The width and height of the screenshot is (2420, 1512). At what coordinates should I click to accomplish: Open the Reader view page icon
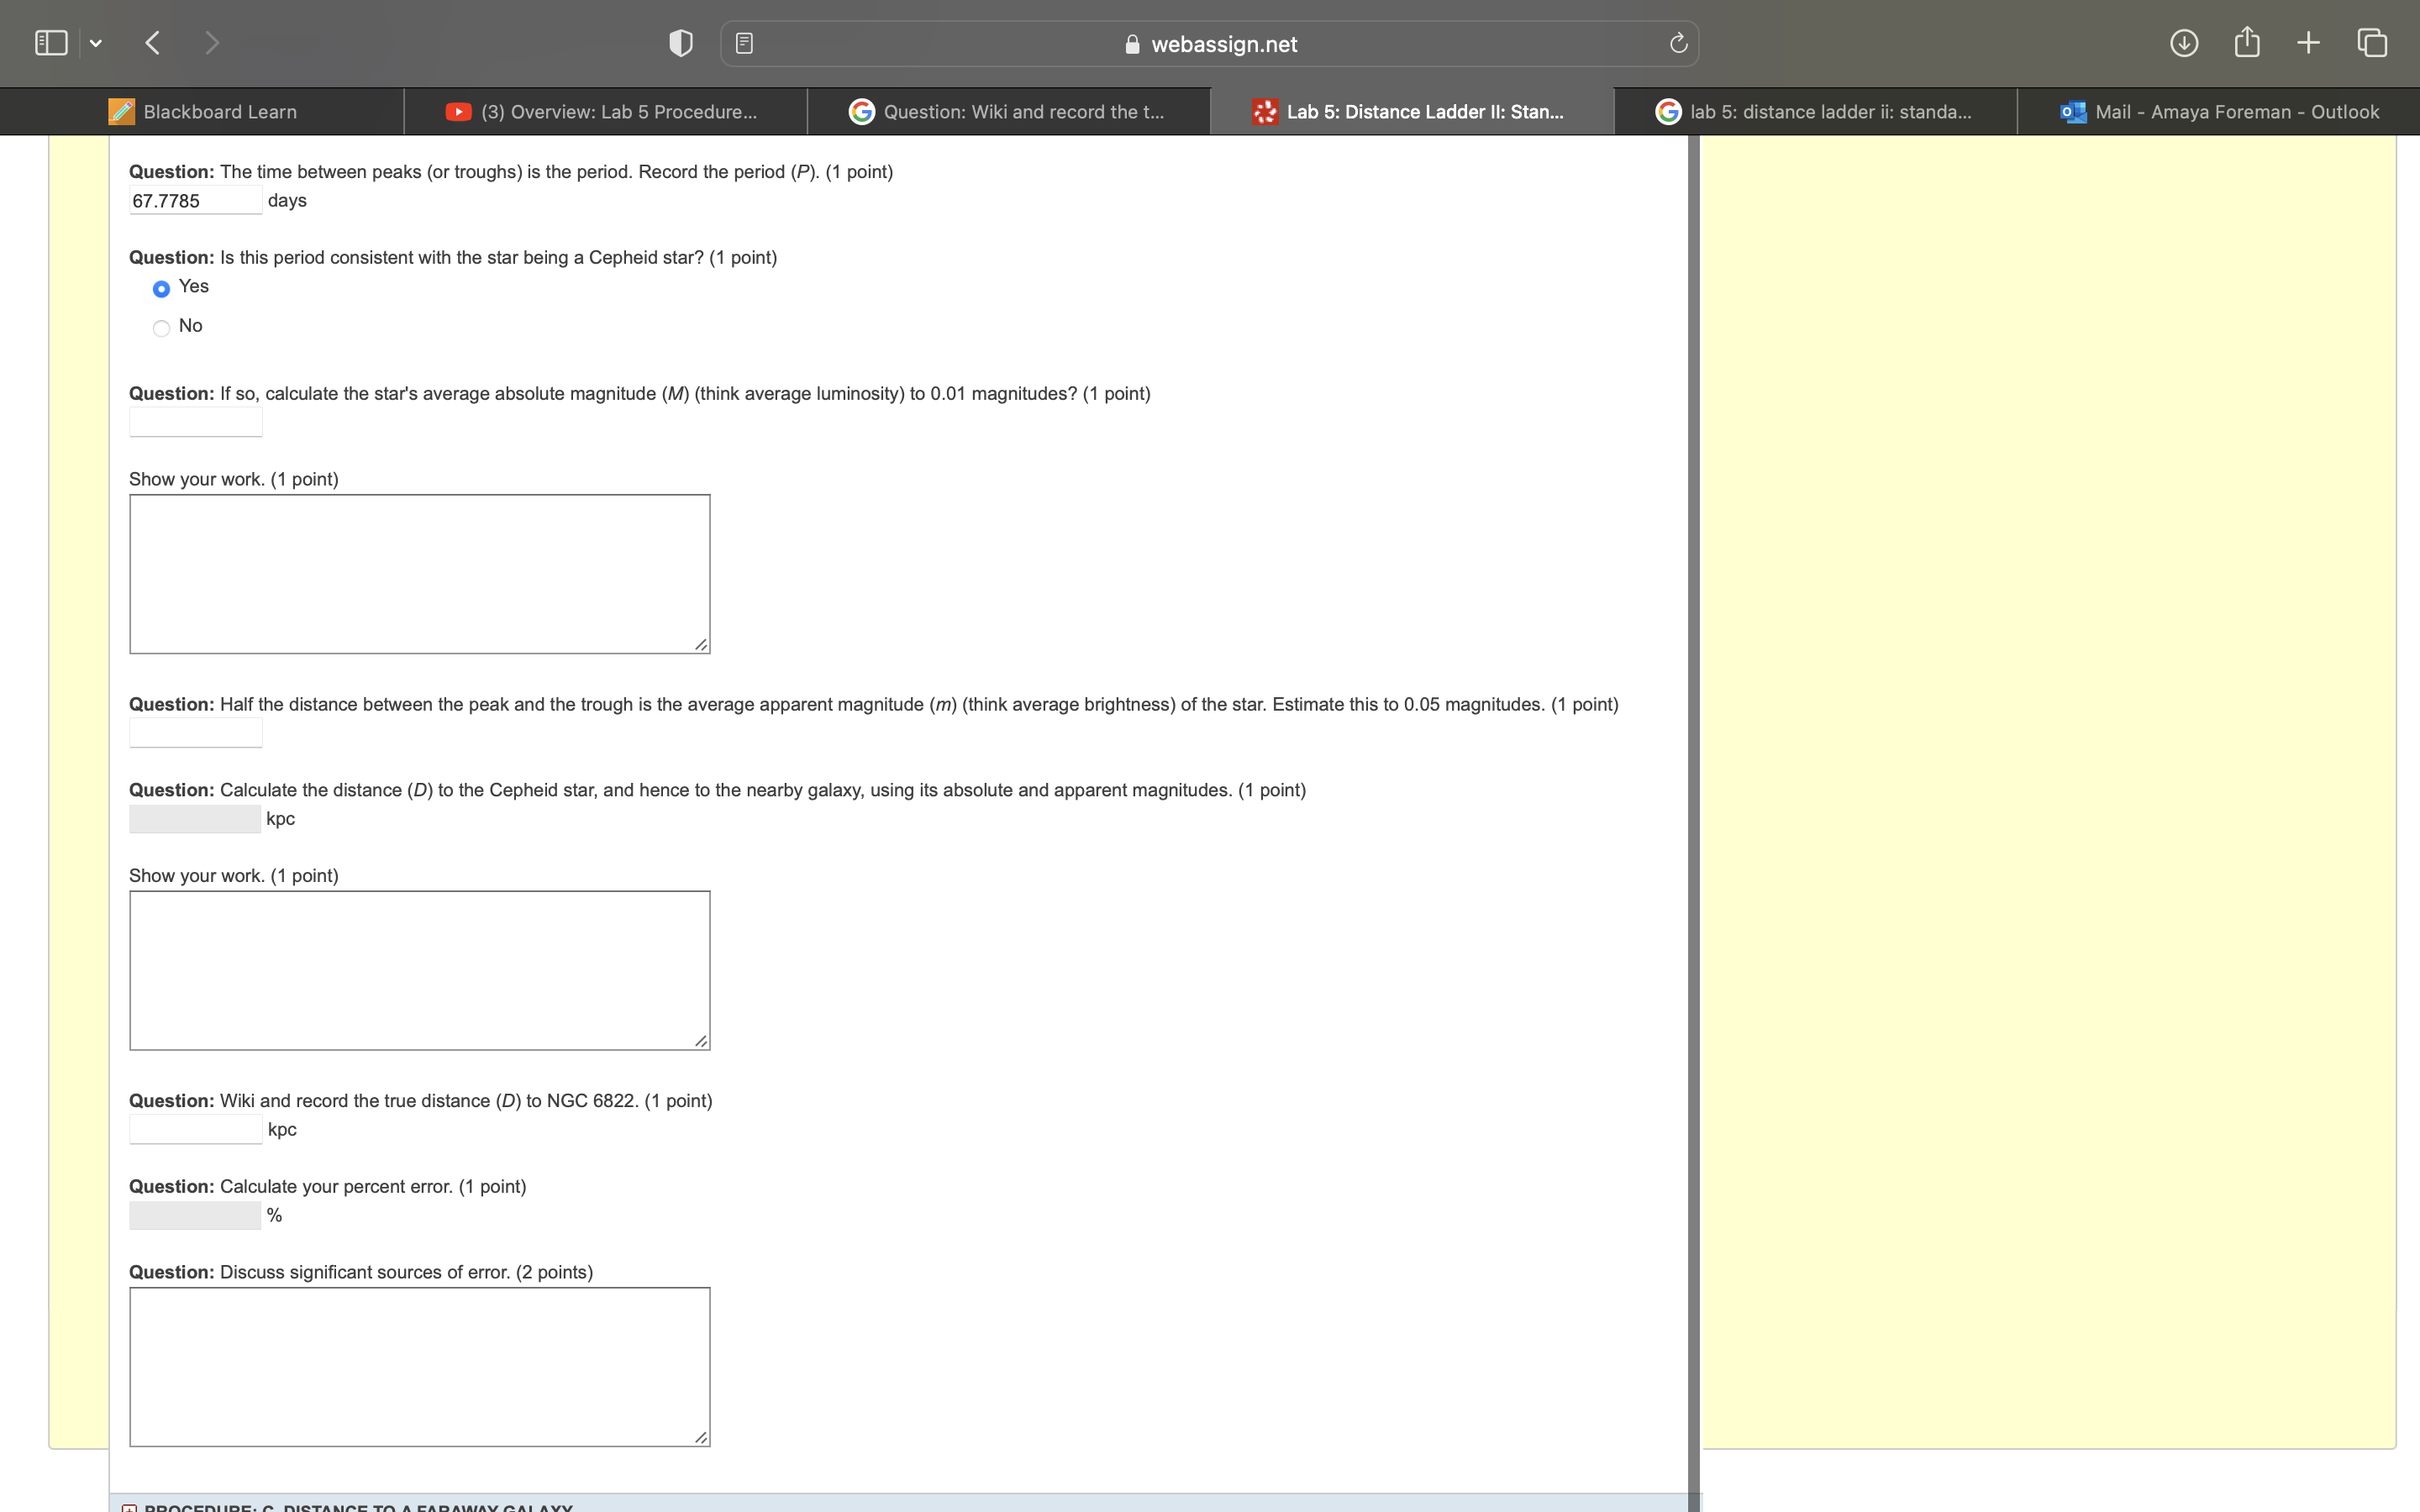point(744,43)
